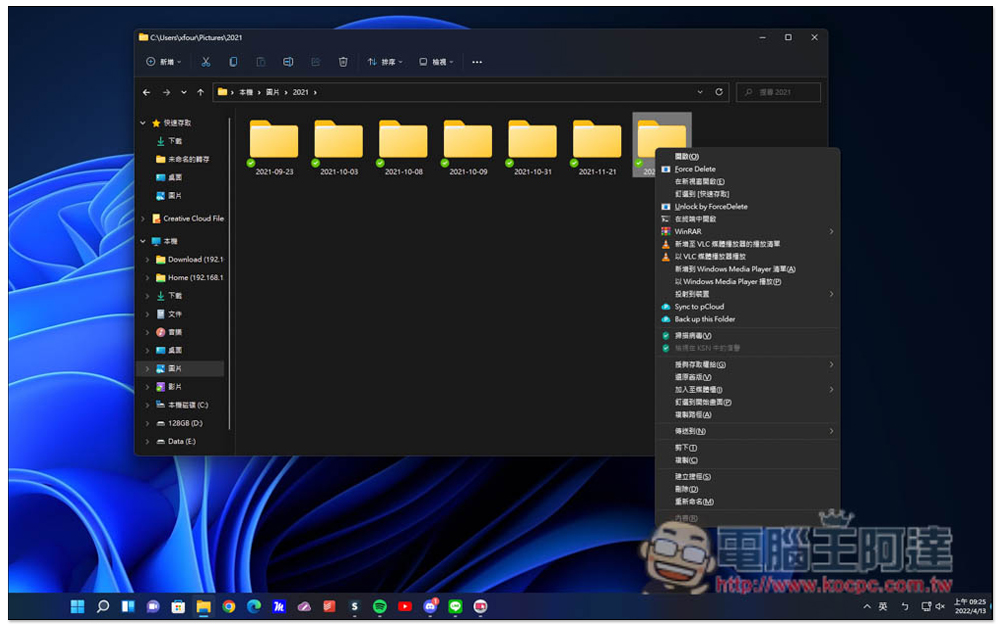Click 本機 segment in address breadcrumb

coord(246,92)
